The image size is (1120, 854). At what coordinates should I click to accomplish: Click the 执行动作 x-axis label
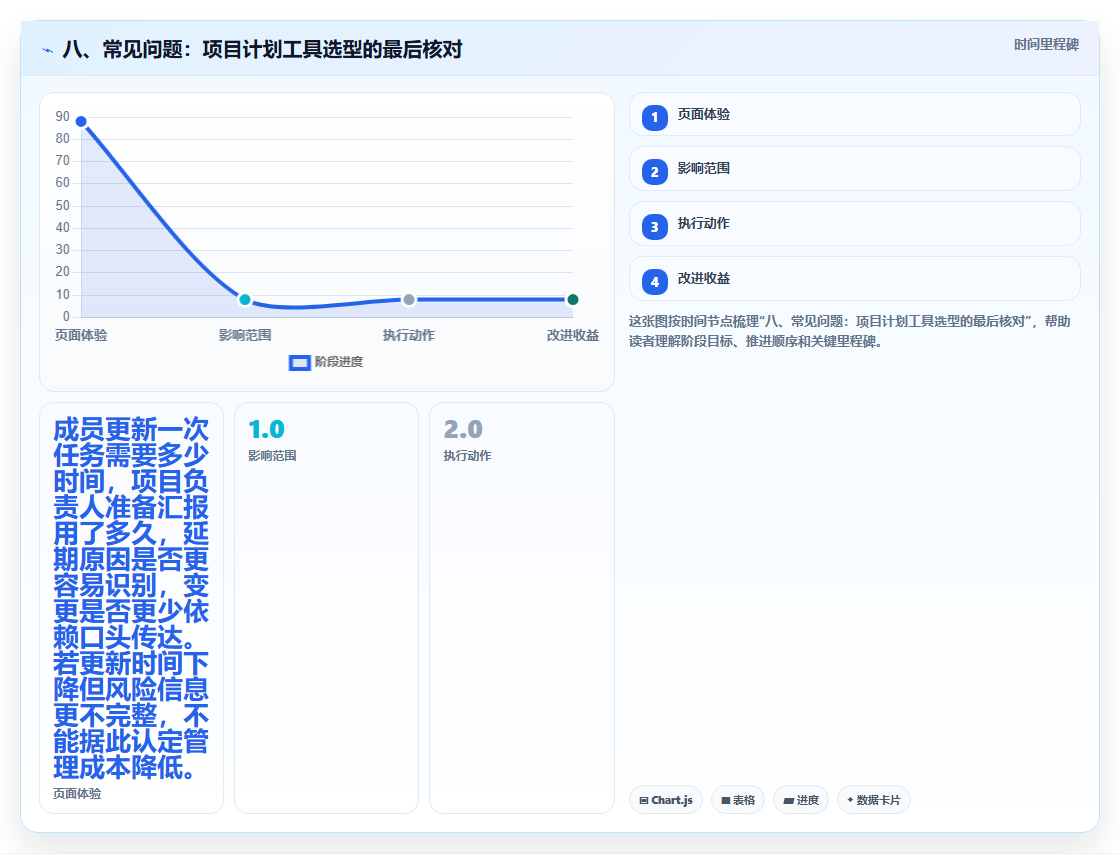tap(409, 336)
